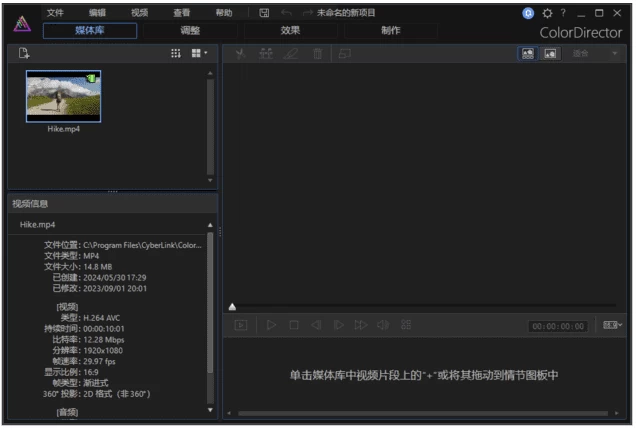
Task: Click the sort media library icon
Action: click(176, 53)
